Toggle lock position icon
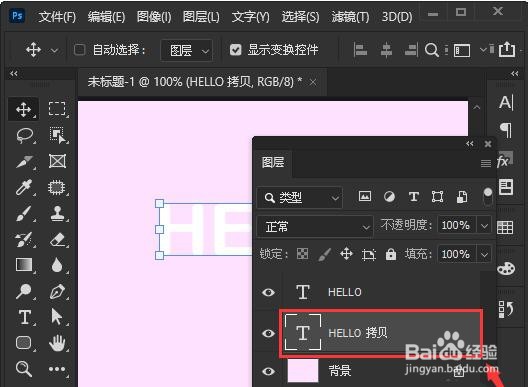Image resolution: width=528 pixels, height=387 pixels. (346, 254)
